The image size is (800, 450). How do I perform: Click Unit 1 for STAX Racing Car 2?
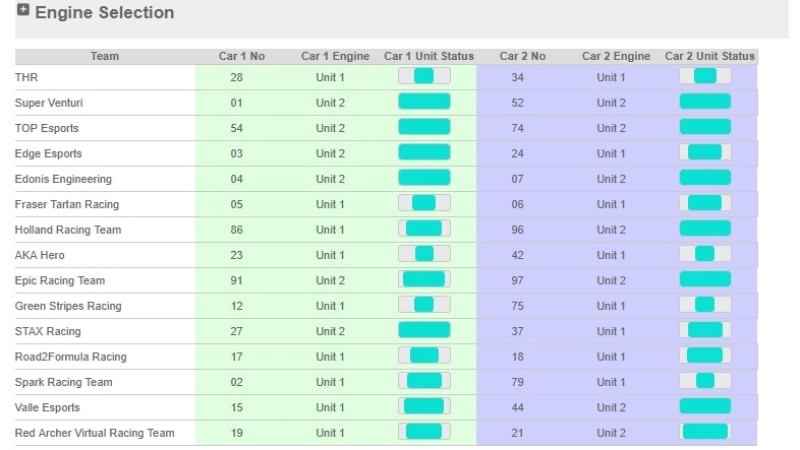(611, 332)
